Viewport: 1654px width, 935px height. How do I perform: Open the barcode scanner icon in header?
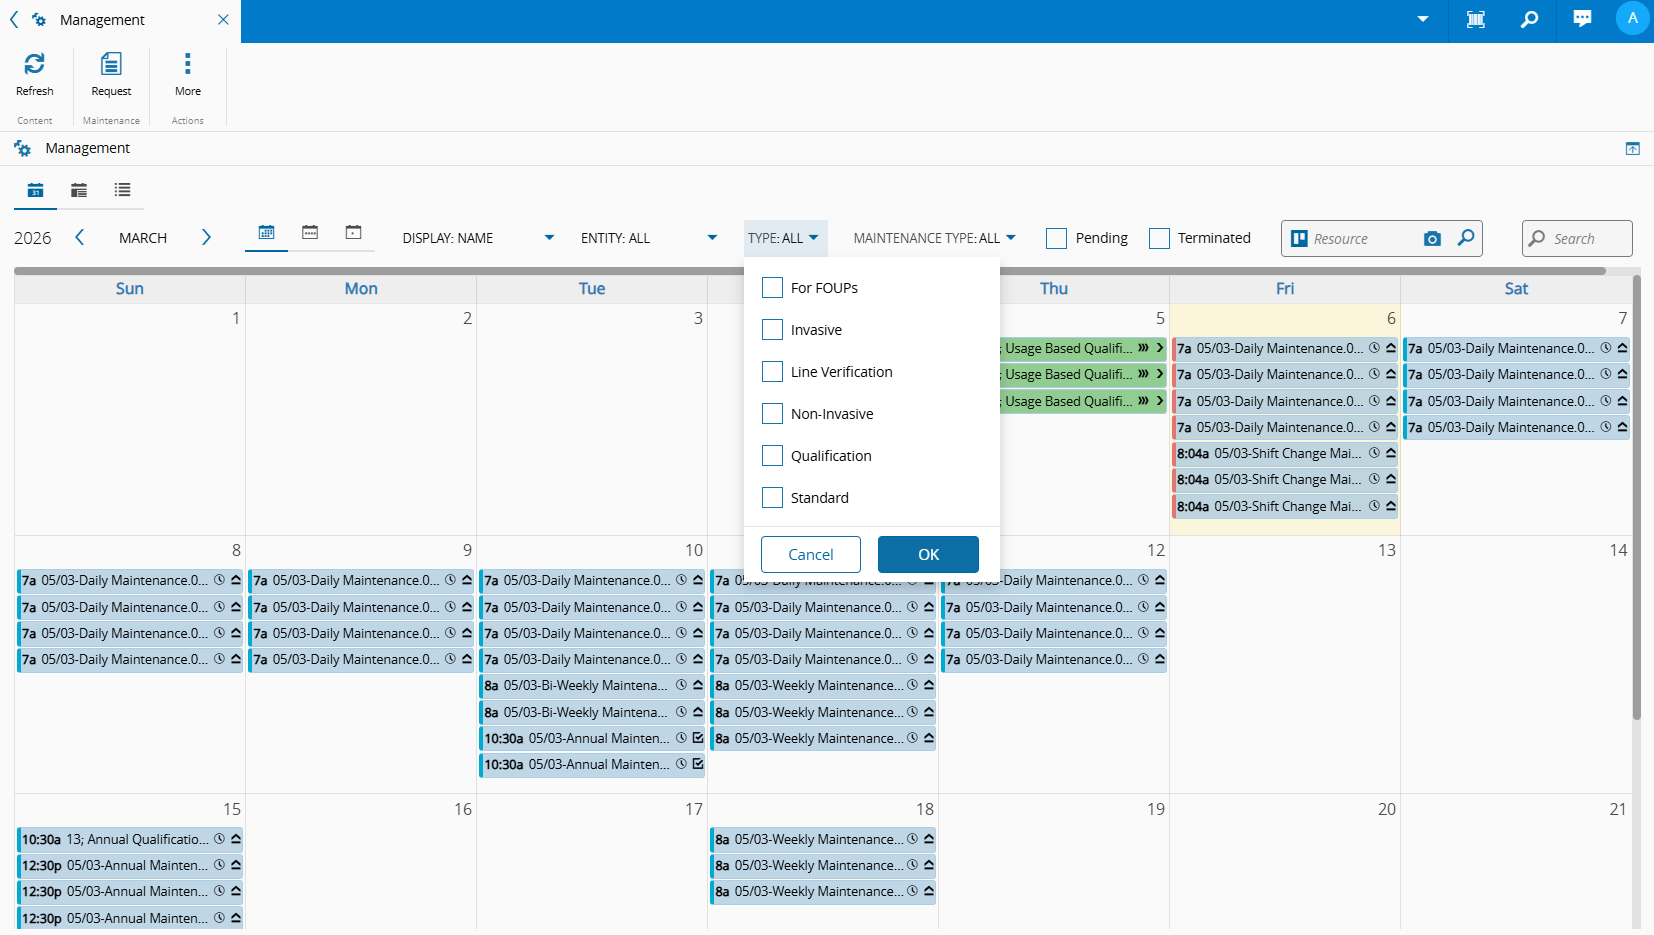[x=1475, y=19]
